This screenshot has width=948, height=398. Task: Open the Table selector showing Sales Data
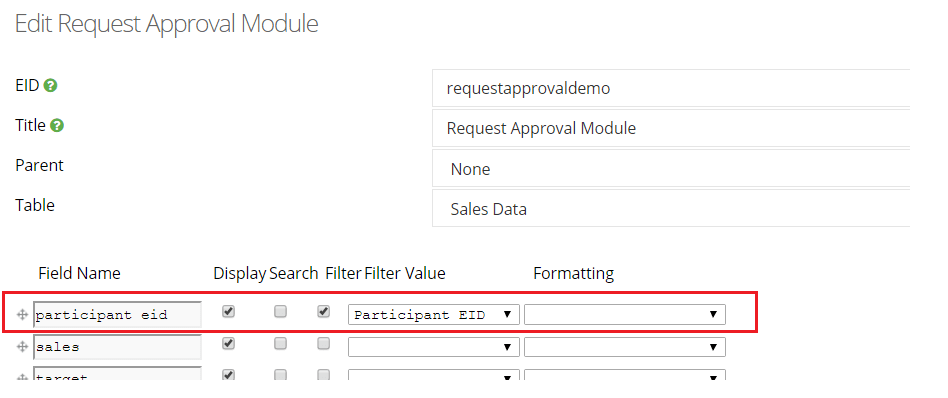671,209
